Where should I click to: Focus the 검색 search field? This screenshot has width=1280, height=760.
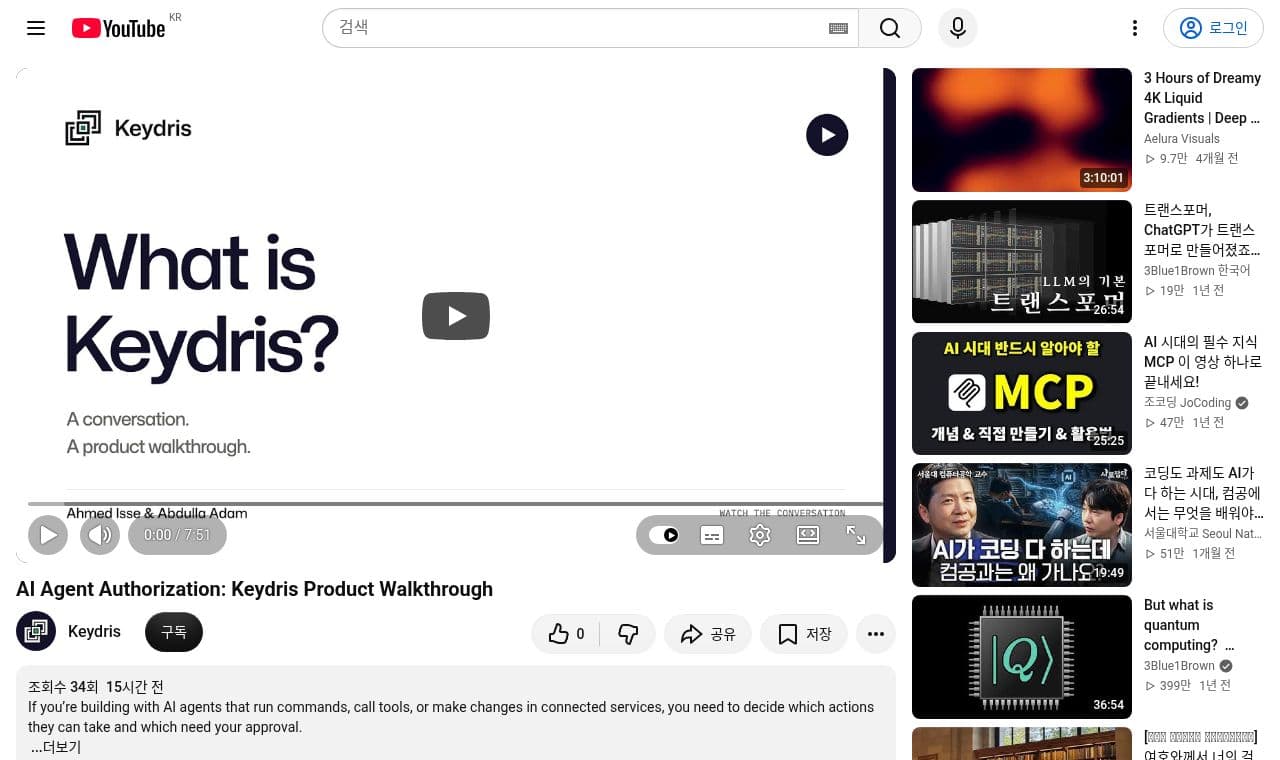[x=590, y=28]
